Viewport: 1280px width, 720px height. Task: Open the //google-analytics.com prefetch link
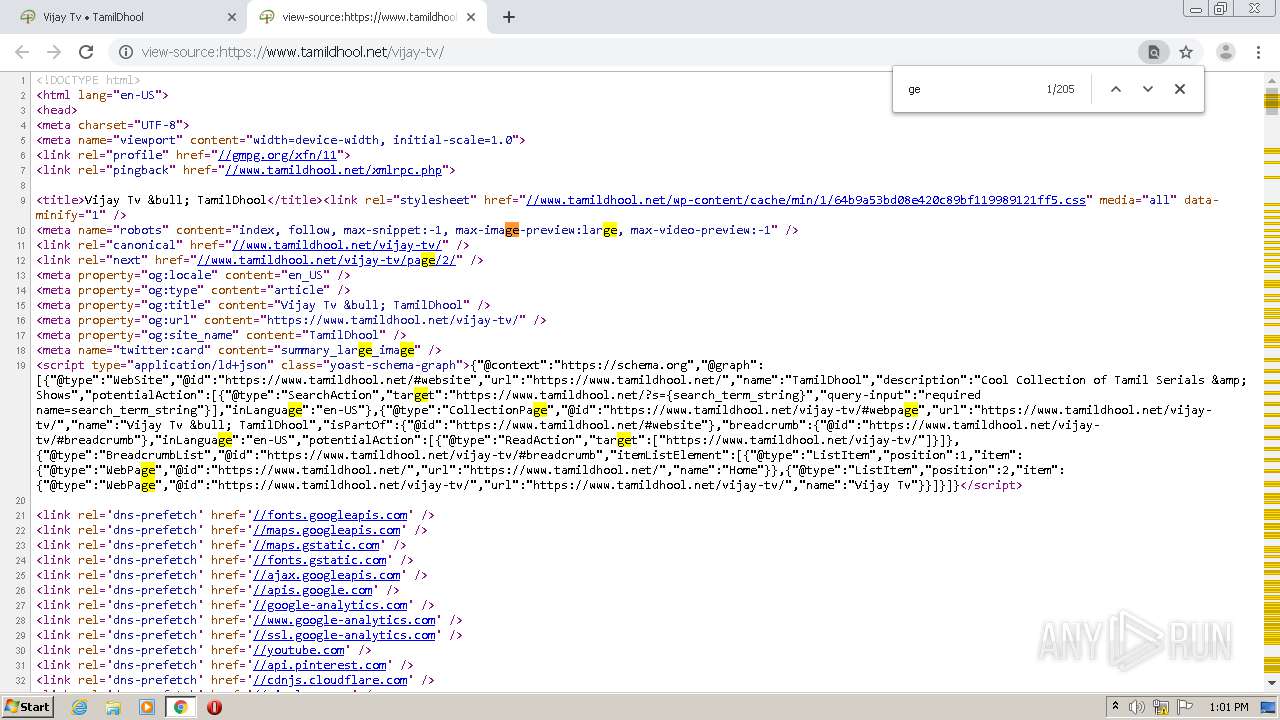point(330,605)
